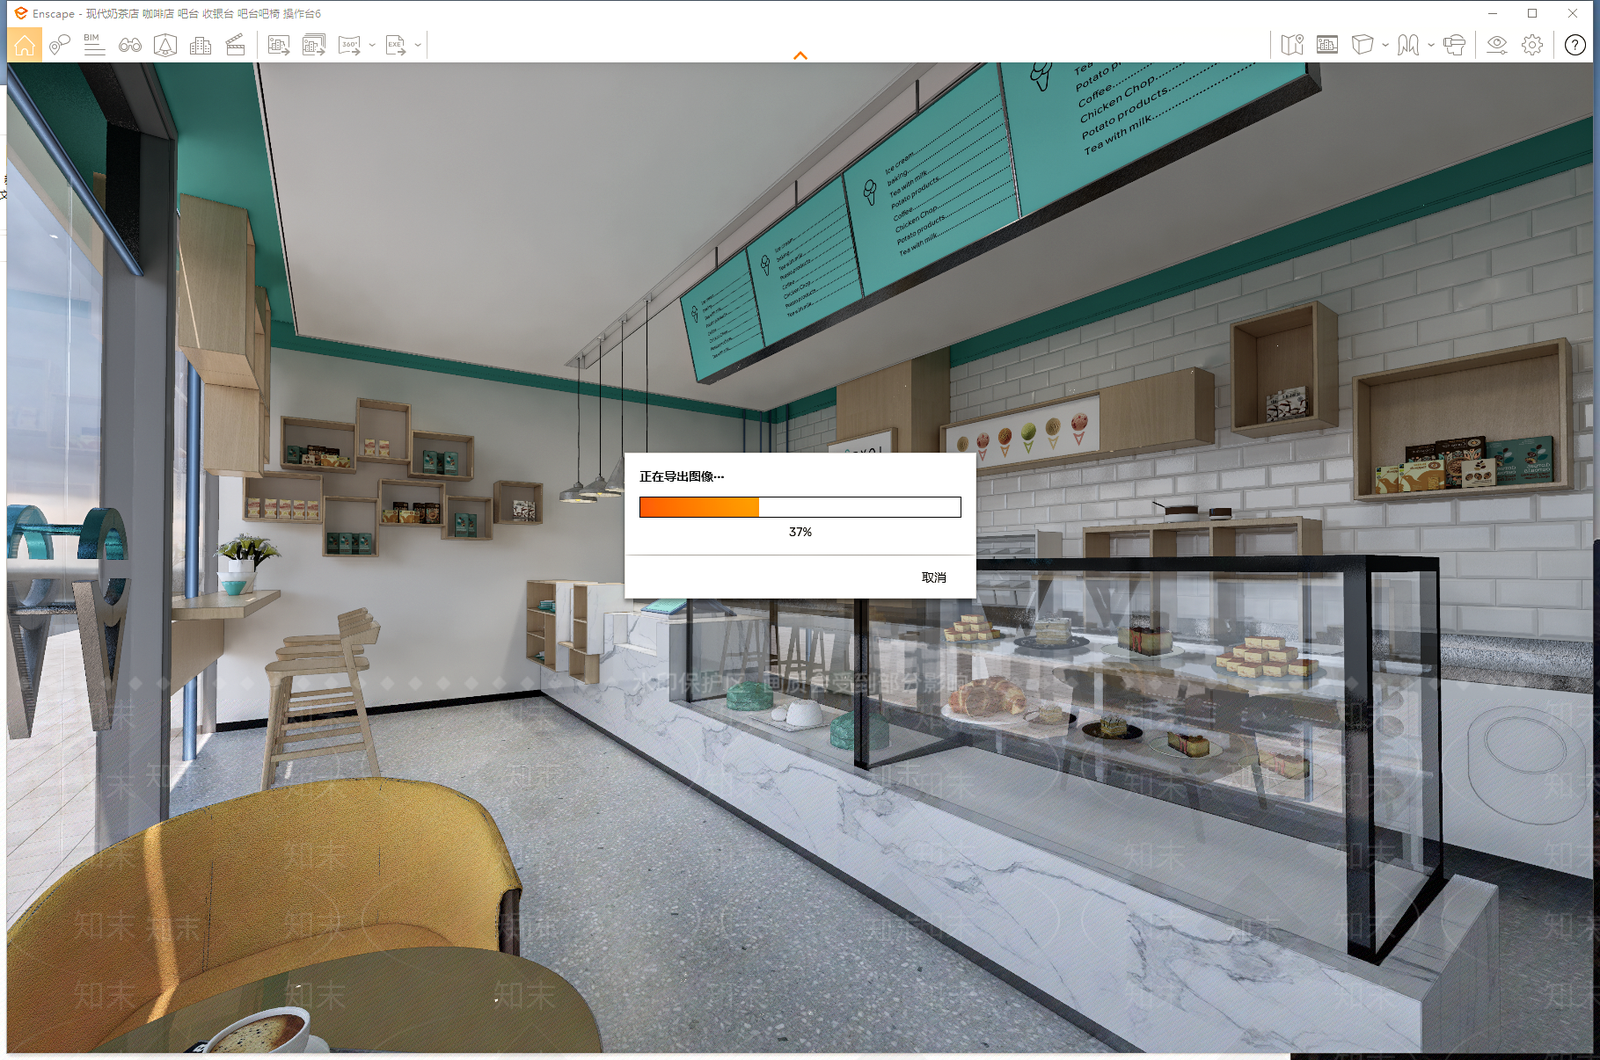Screen dimensions: 1600x1060
Task: Open the video editor clapperboard
Action: point(236,45)
